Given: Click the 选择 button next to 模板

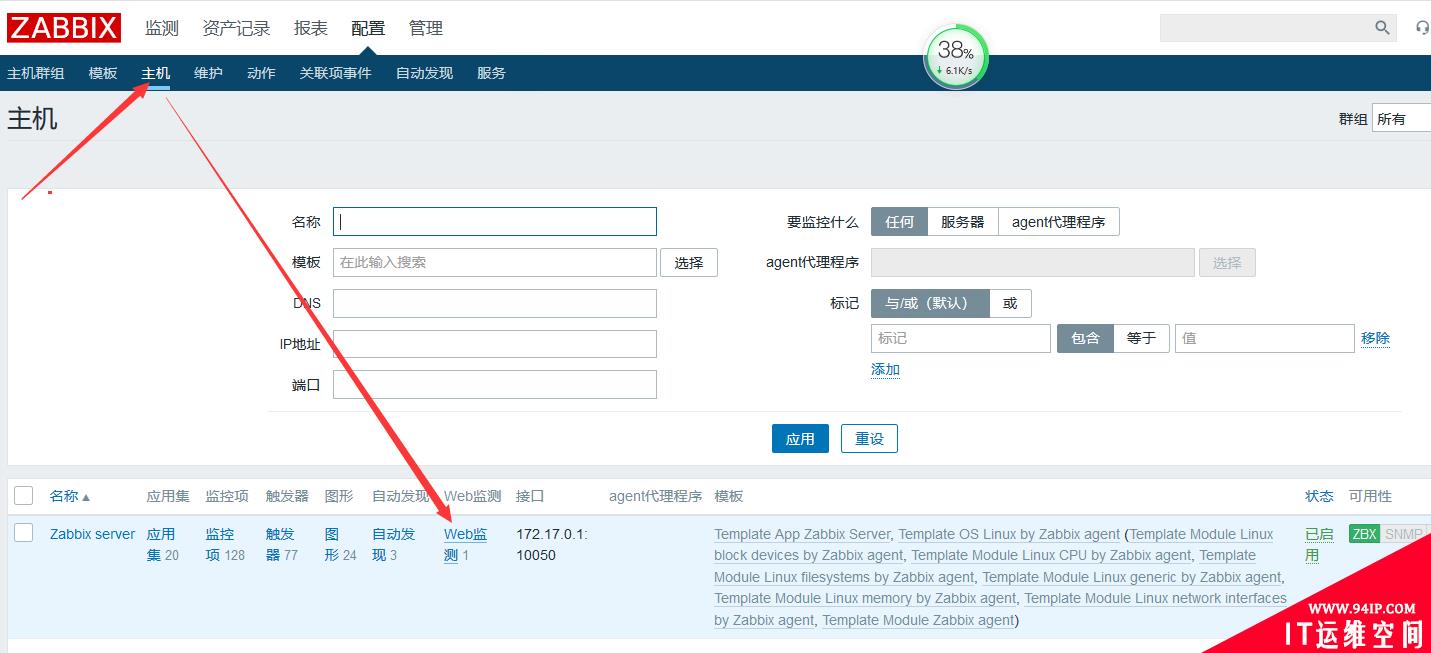Looking at the screenshot, I should (689, 262).
